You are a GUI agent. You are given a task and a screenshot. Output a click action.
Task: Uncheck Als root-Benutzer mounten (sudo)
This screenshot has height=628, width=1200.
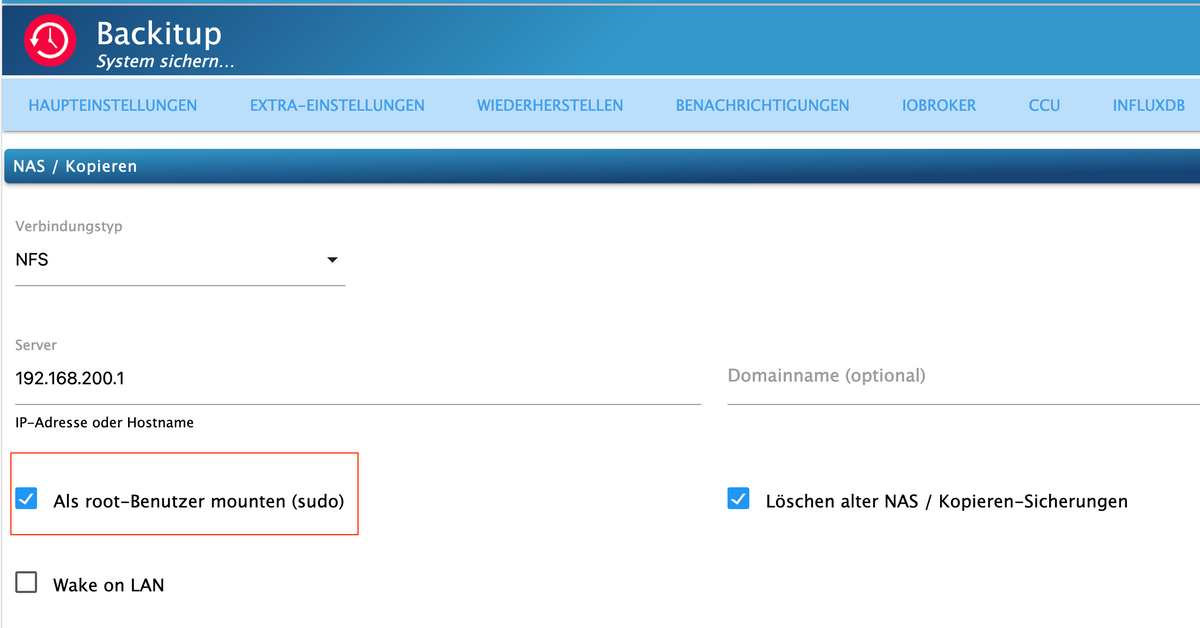[26, 500]
